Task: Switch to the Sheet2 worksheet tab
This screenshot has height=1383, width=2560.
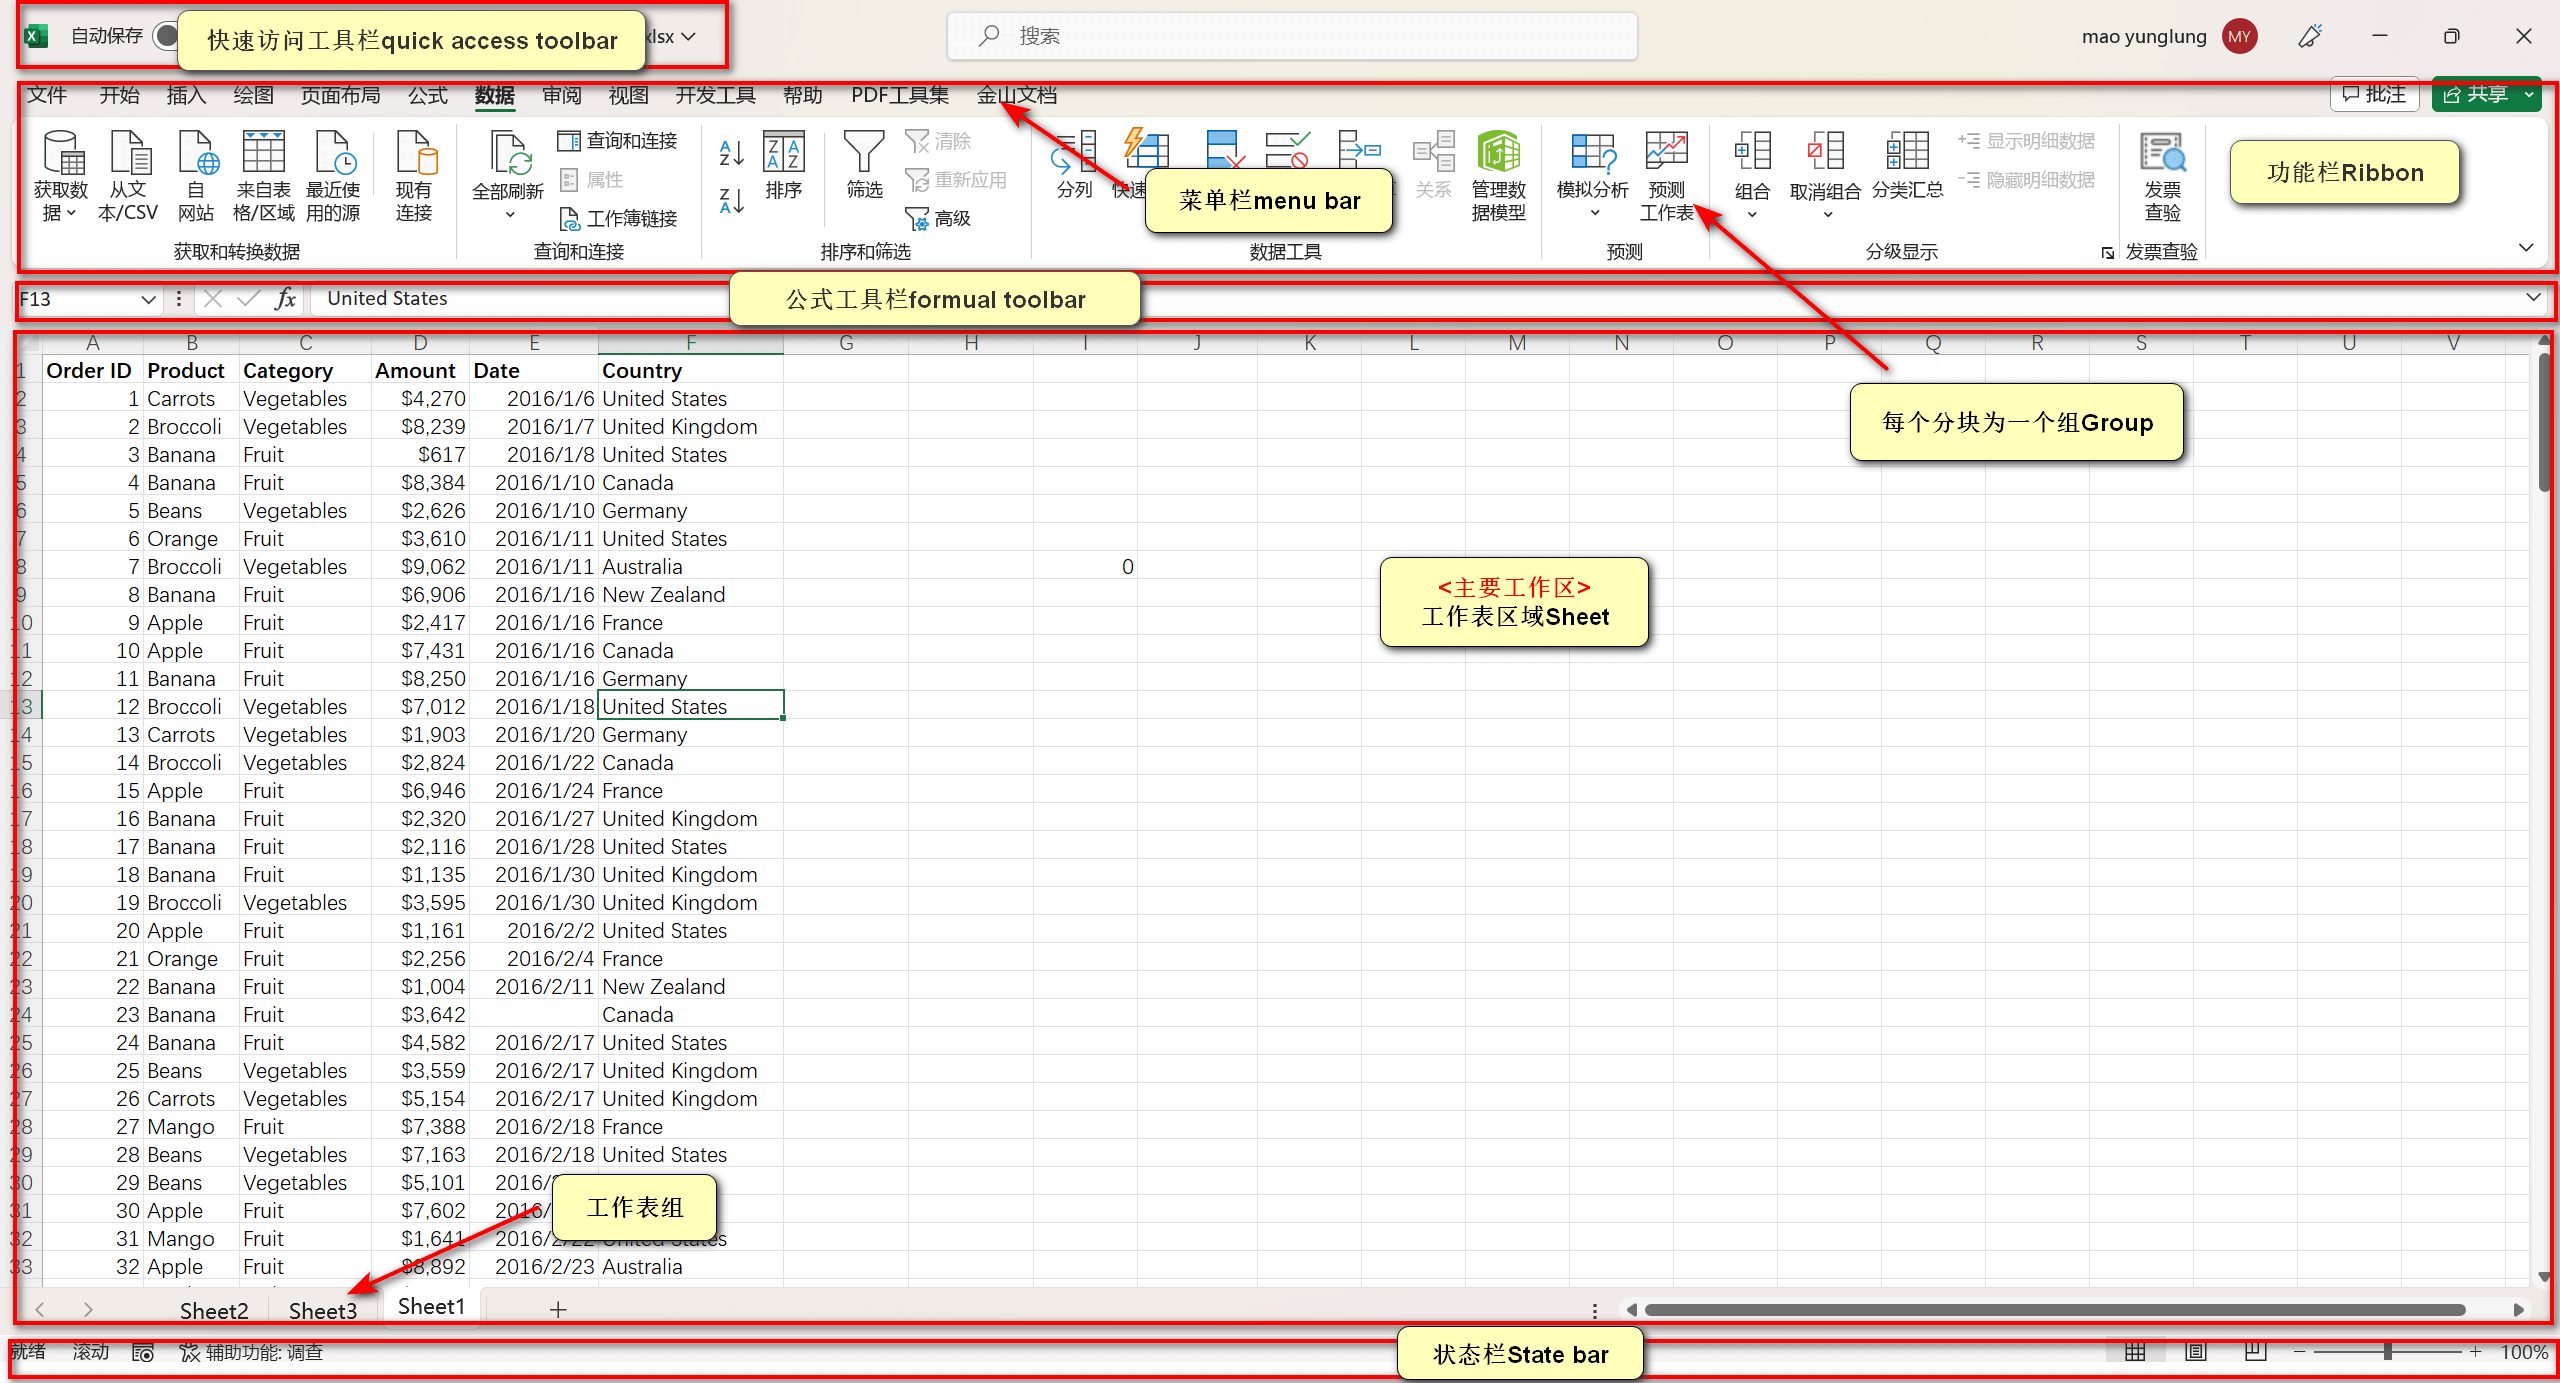Action: coord(213,1310)
